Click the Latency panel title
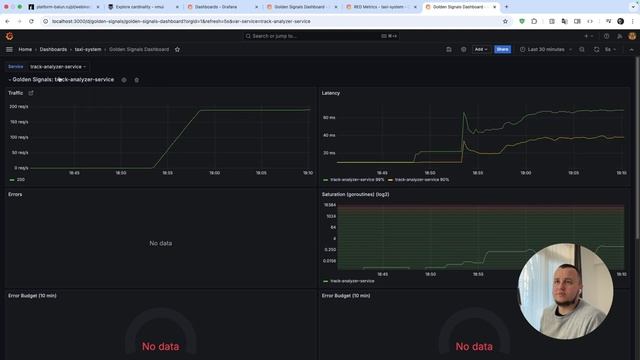This screenshot has width=640, height=360. (331, 93)
